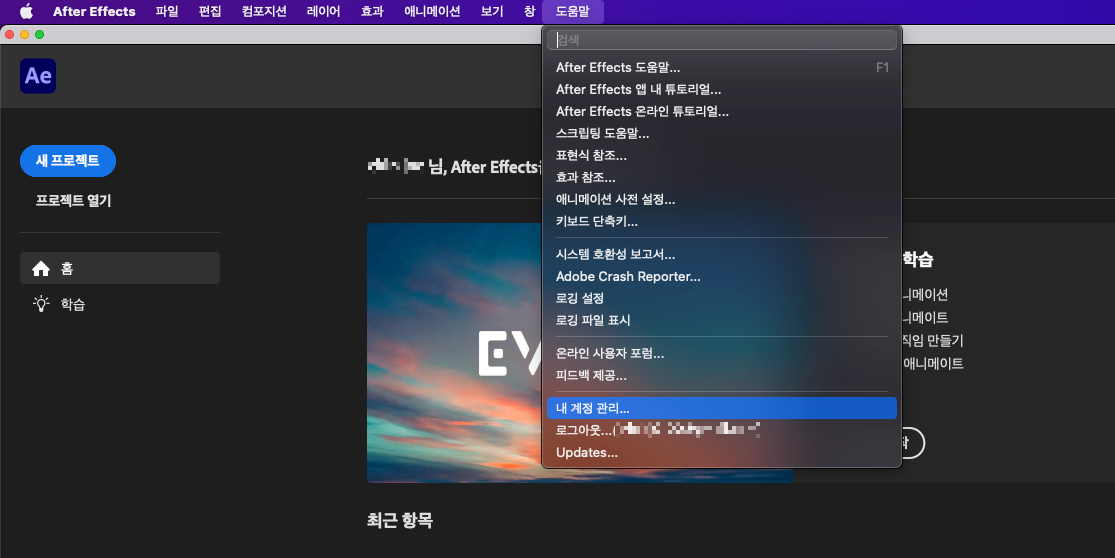Click the 학습 heading on the right
The image size is (1115, 558).
point(917,259)
